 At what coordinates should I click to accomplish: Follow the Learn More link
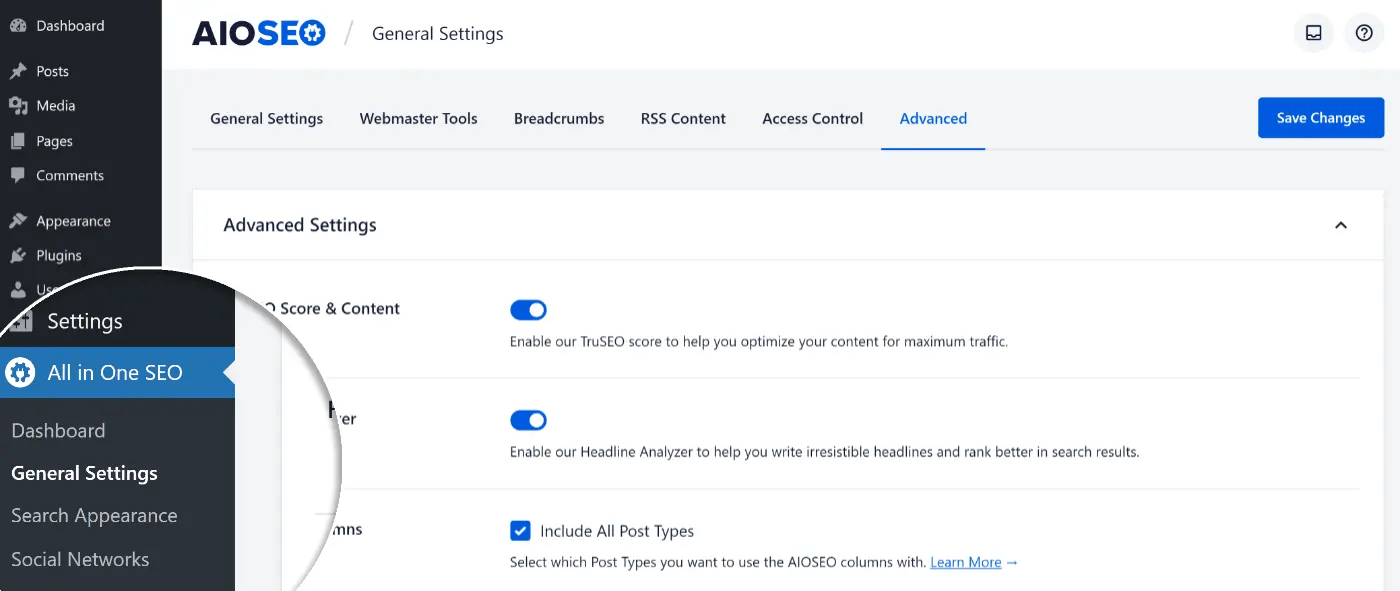click(974, 562)
